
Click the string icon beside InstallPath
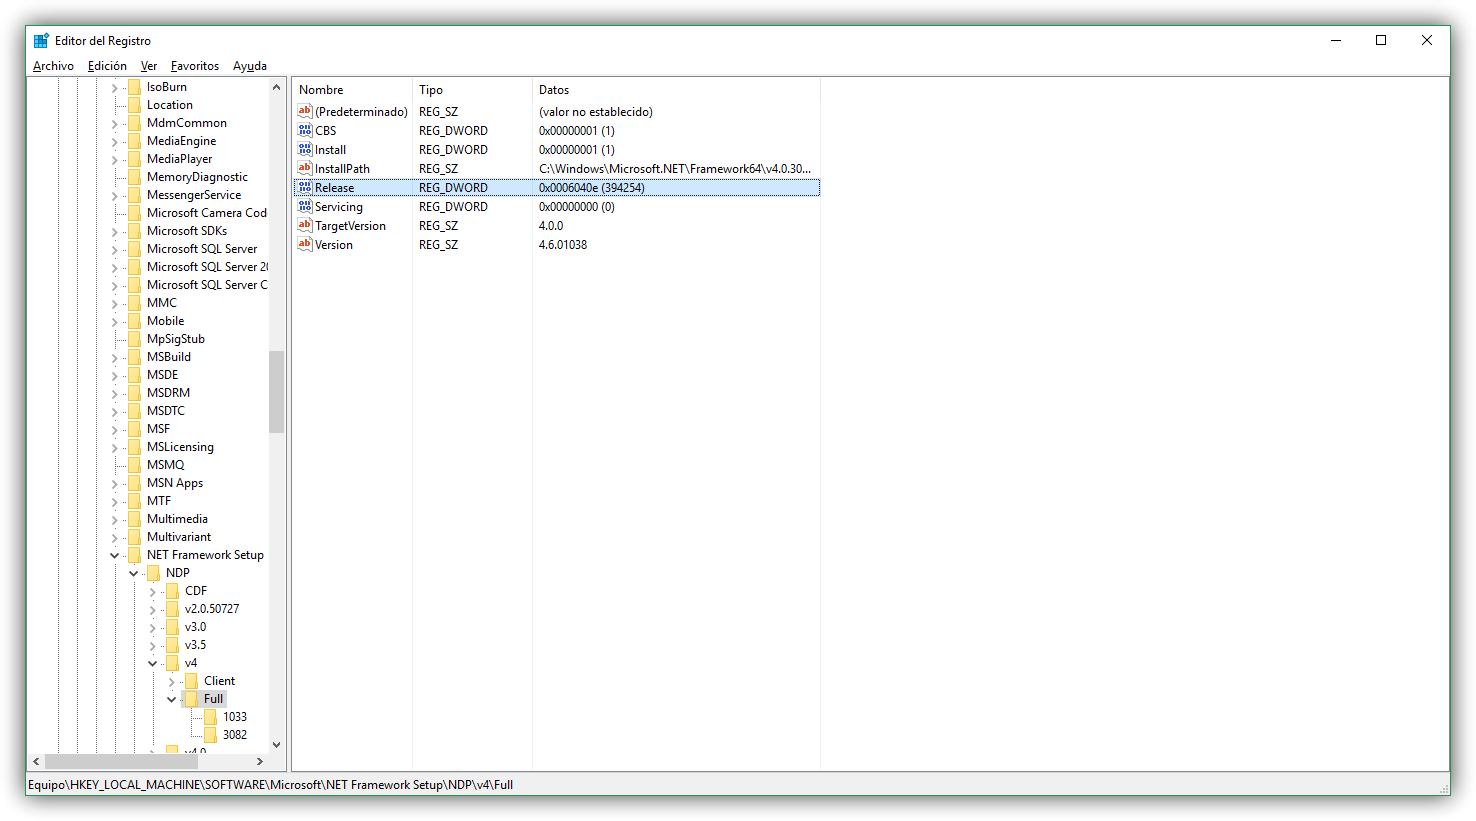(x=305, y=168)
